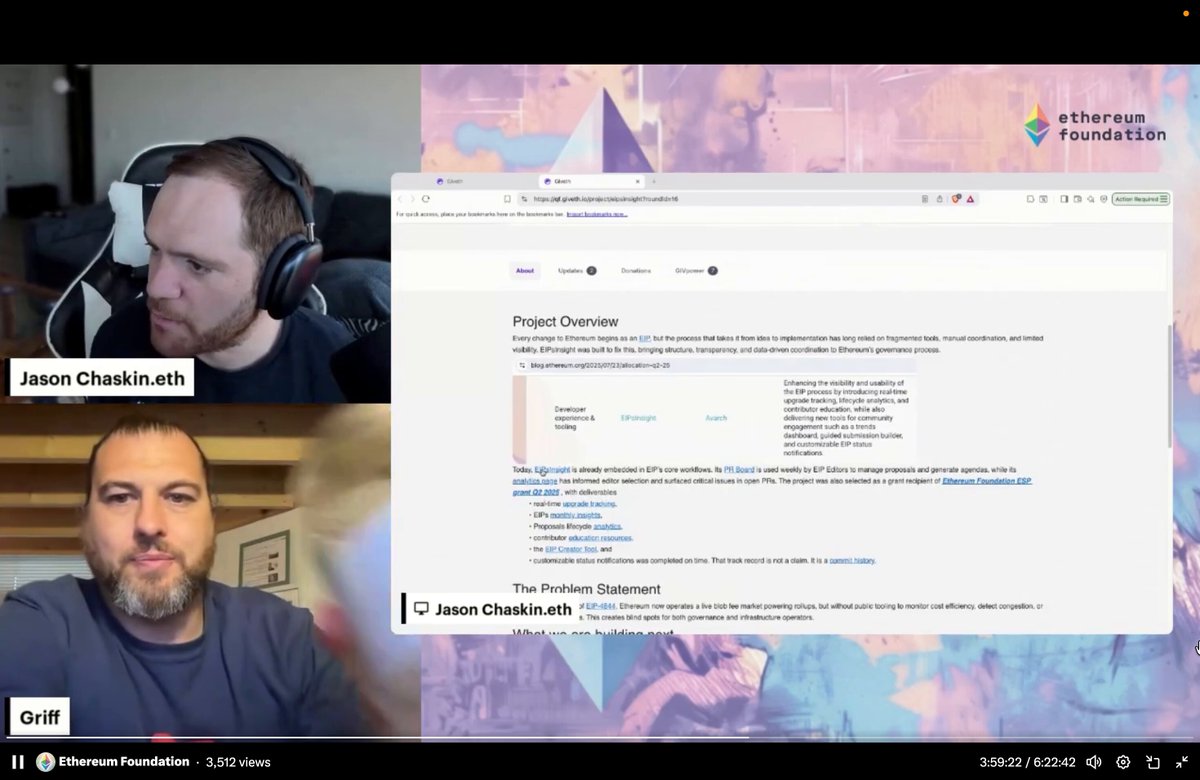This screenshot has width=1200, height=780.
Task: Click Import bookmarks now link
Action: [597, 214]
